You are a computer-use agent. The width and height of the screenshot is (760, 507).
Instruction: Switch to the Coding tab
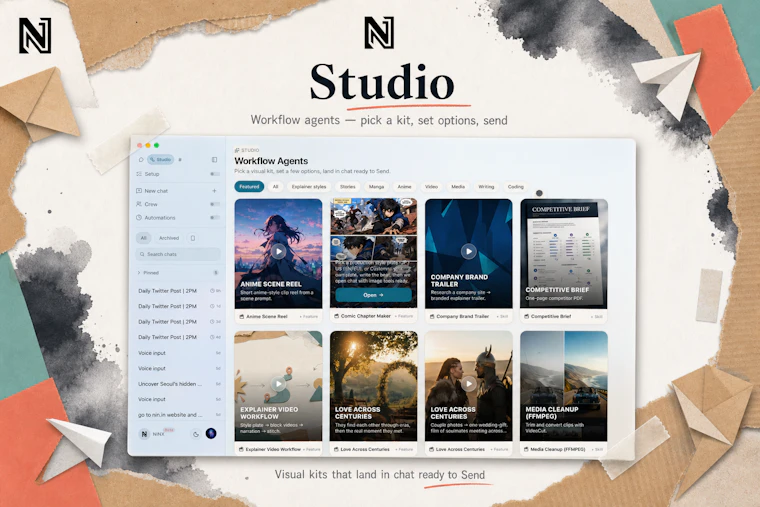coord(516,187)
